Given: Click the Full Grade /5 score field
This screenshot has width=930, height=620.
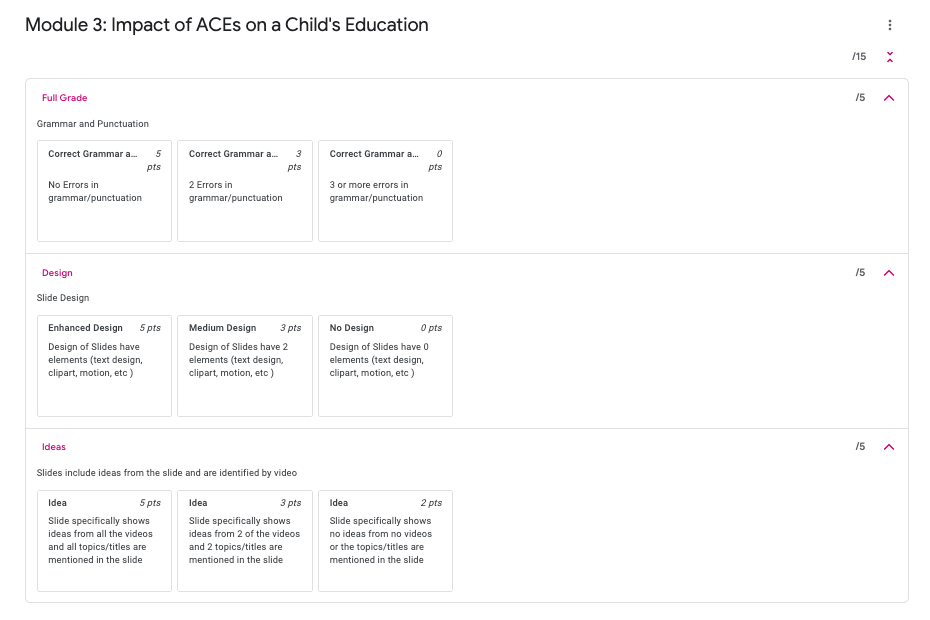Looking at the screenshot, I should (860, 97).
